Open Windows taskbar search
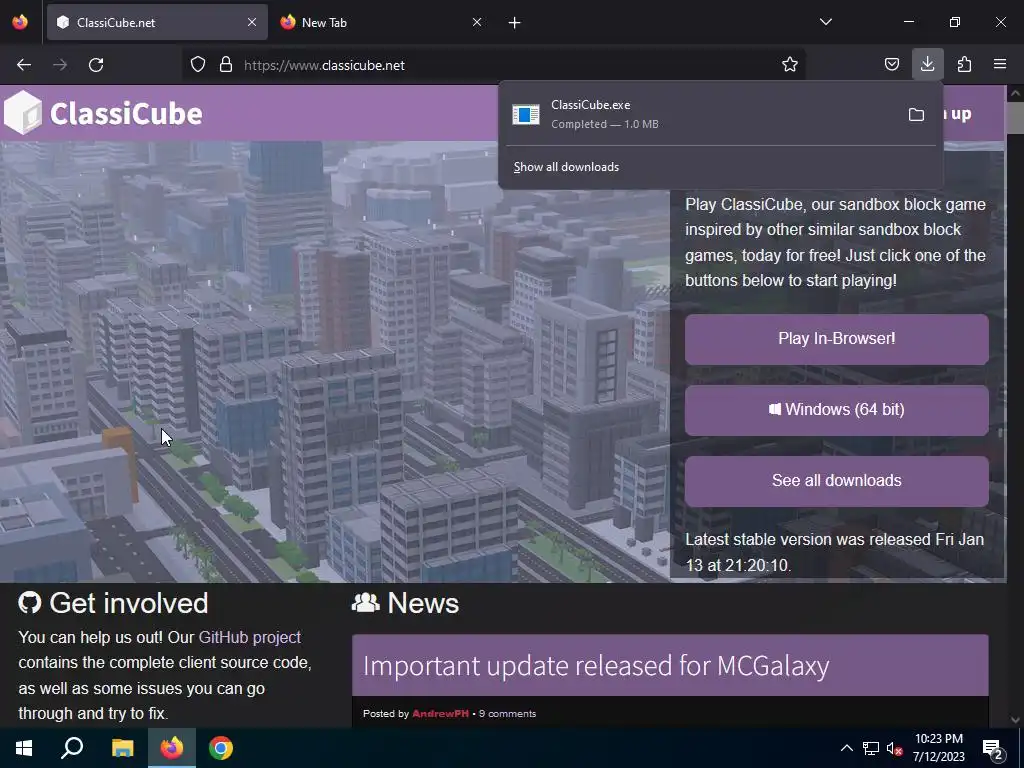Screen dimensions: 1024x768 pyautogui.click(x=72, y=748)
